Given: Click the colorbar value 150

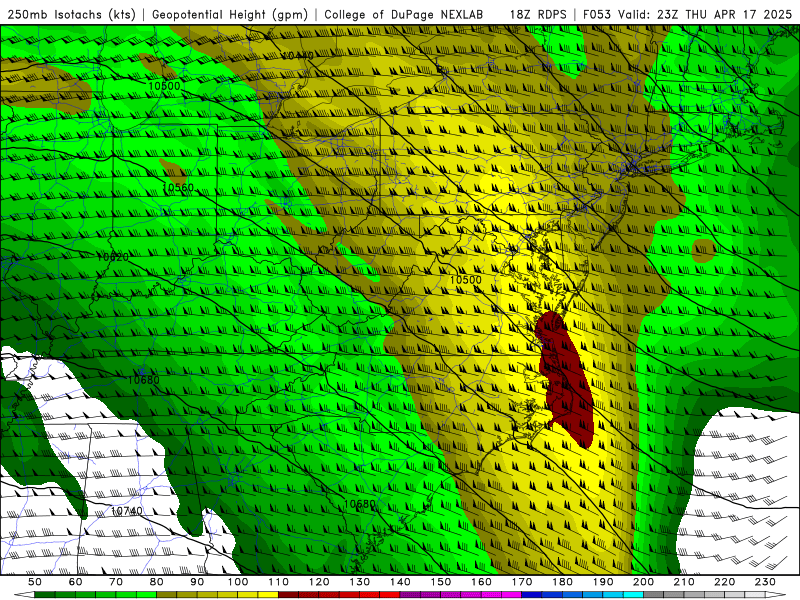Looking at the screenshot, I should point(441,582).
